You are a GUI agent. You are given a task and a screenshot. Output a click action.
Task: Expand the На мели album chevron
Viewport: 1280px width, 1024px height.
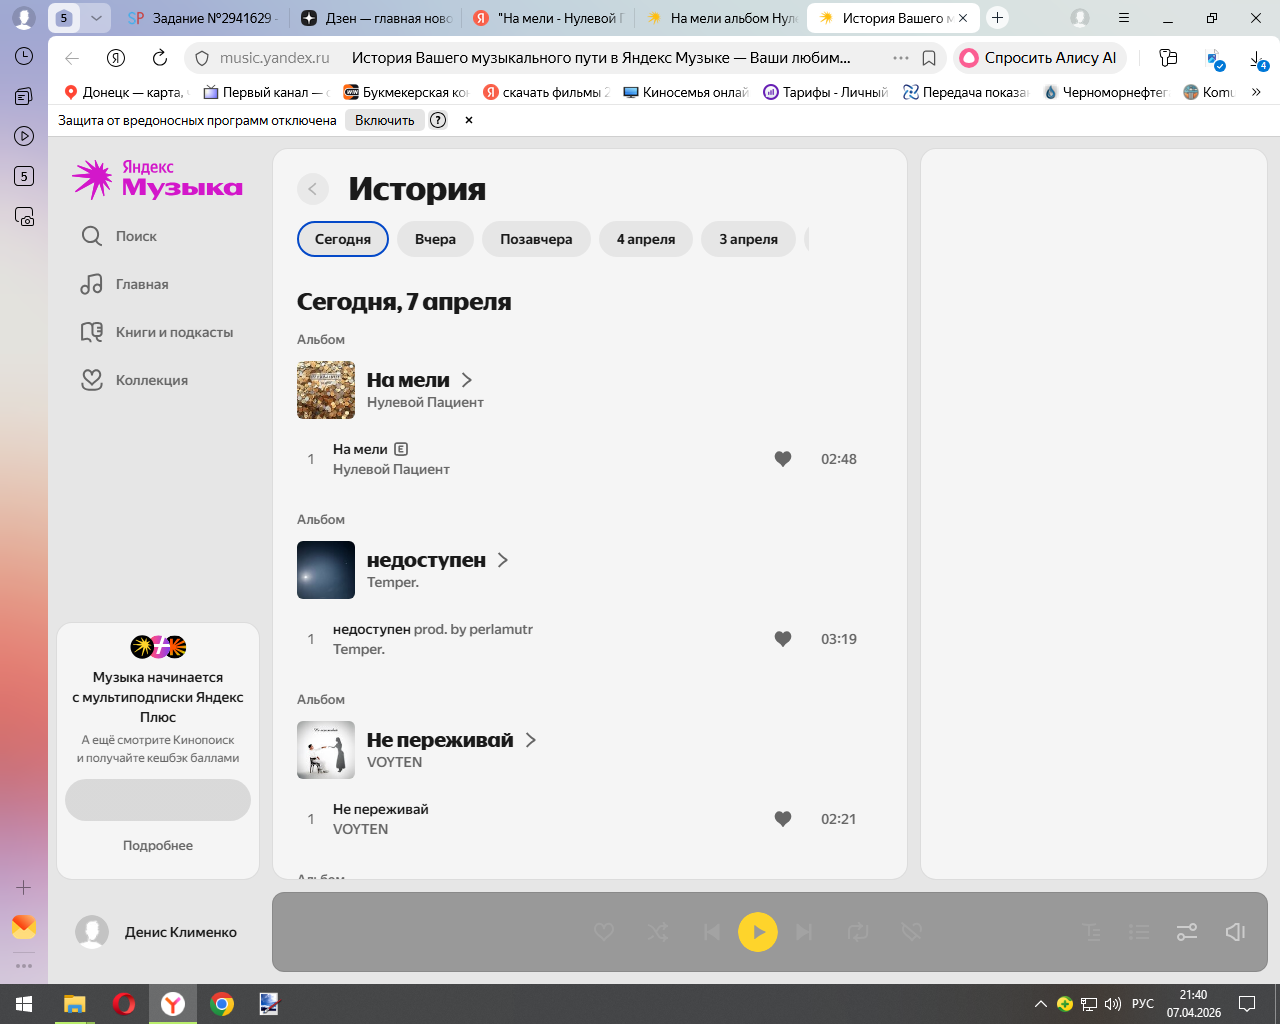pyautogui.click(x=467, y=380)
